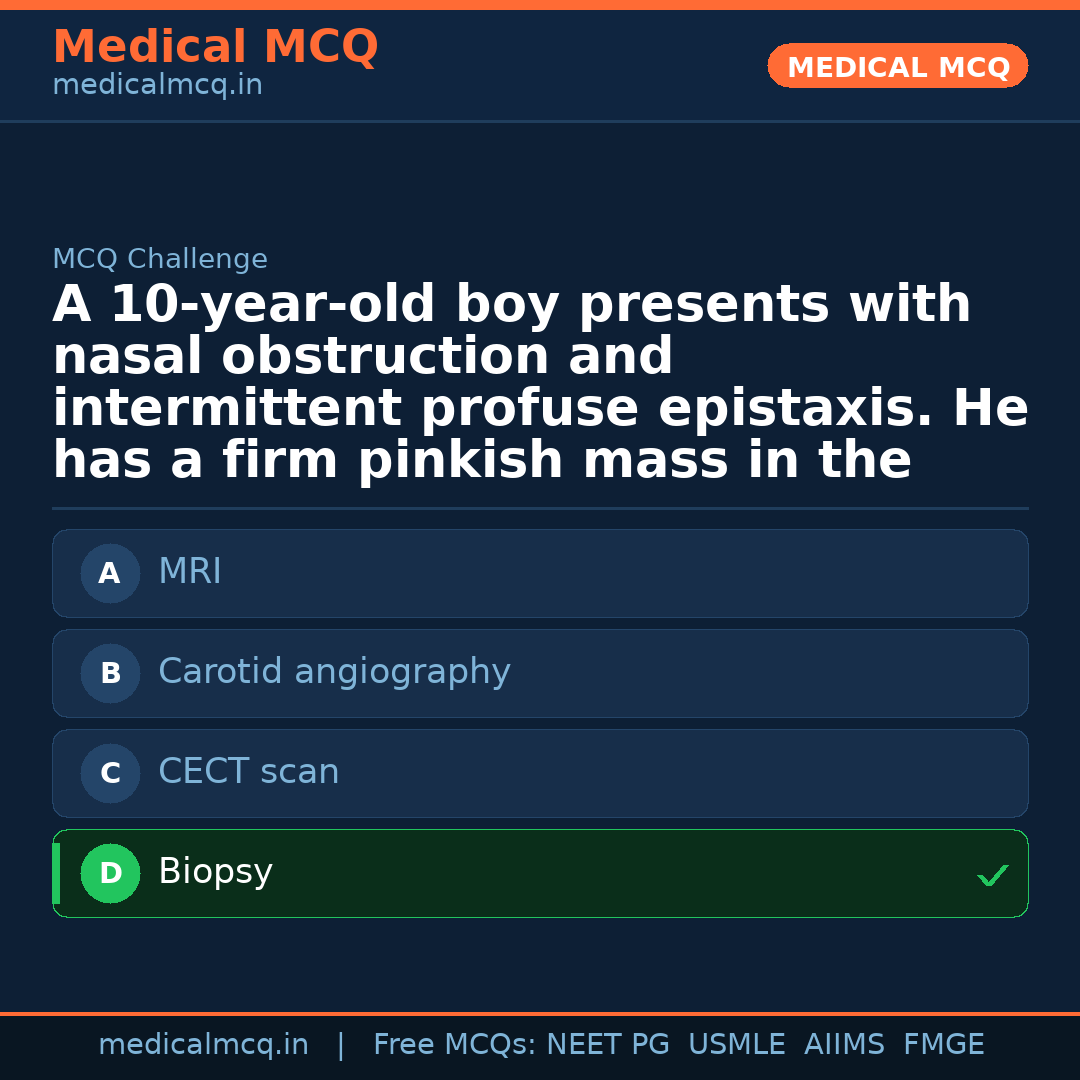Select "FMGE" in the footer bar
The height and width of the screenshot is (1080, 1080).
coord(944,1045)
